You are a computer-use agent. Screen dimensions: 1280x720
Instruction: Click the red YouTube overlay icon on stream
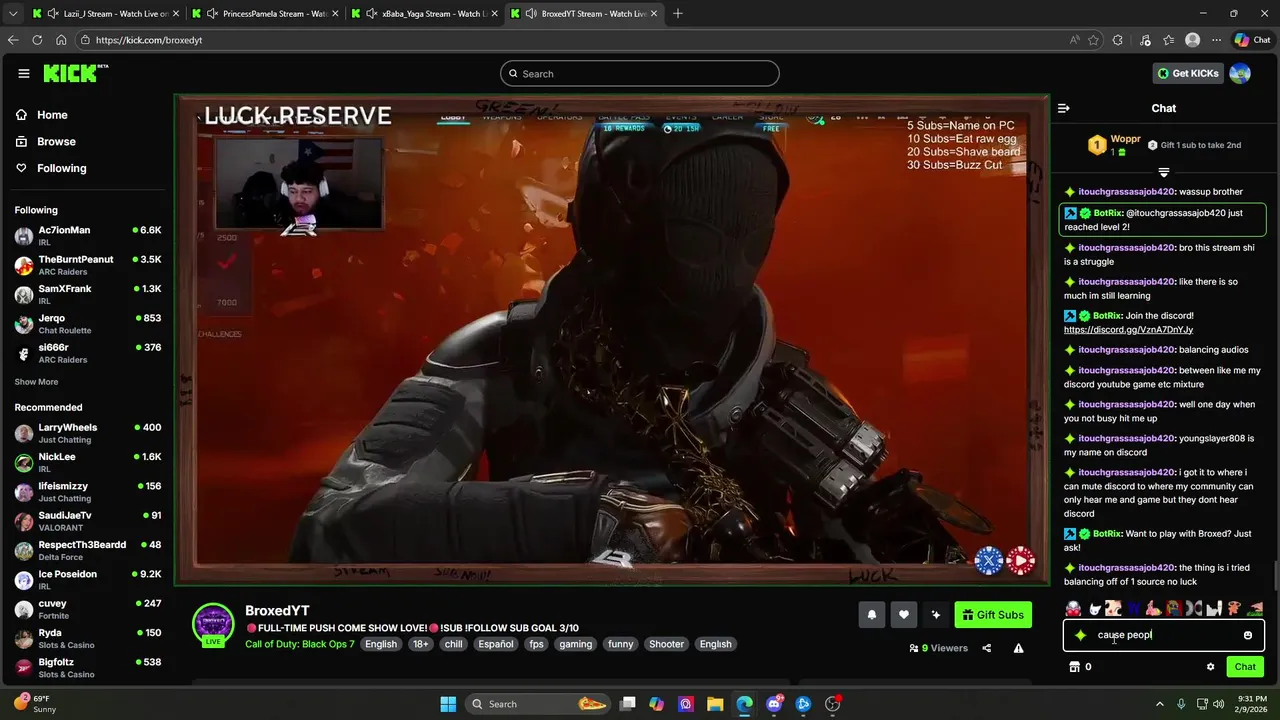(1020, 561)
